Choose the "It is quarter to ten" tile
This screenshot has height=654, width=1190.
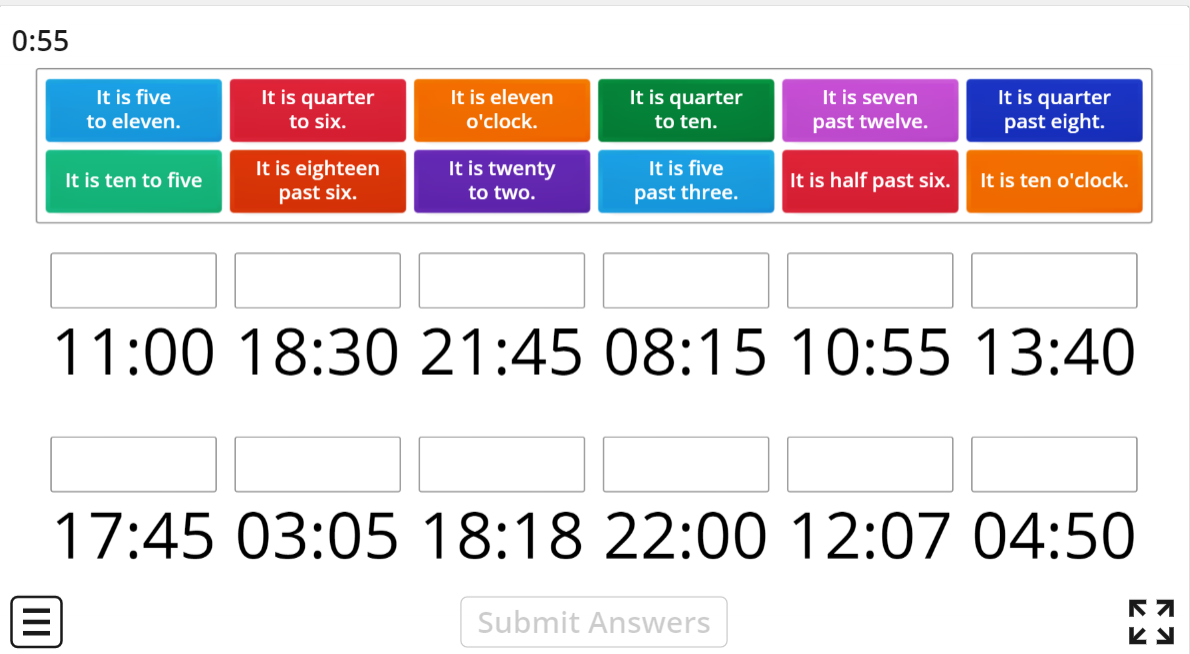[685, 110]
